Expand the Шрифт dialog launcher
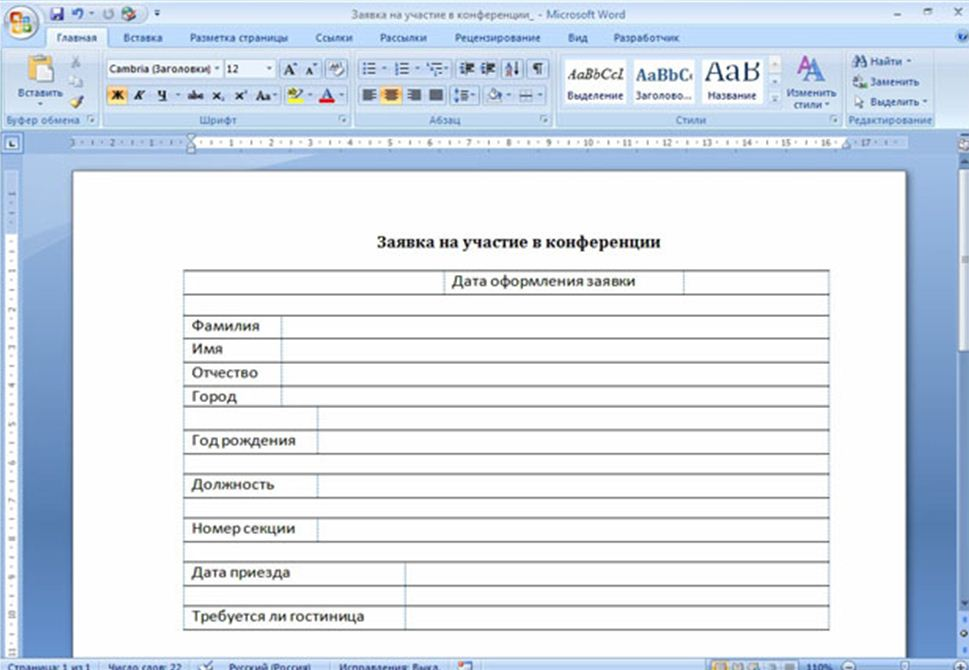 click(343, 120)
